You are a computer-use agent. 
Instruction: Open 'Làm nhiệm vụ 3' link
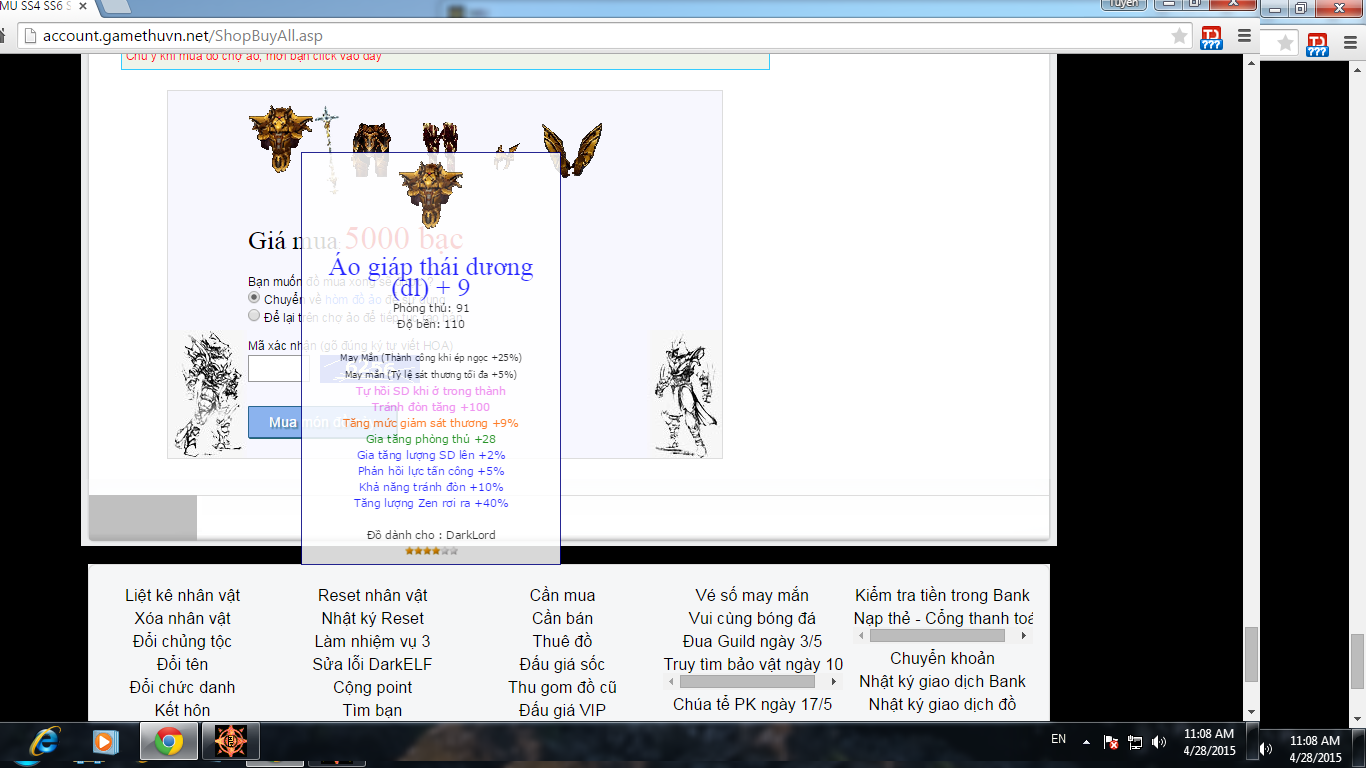coord(373,641)
